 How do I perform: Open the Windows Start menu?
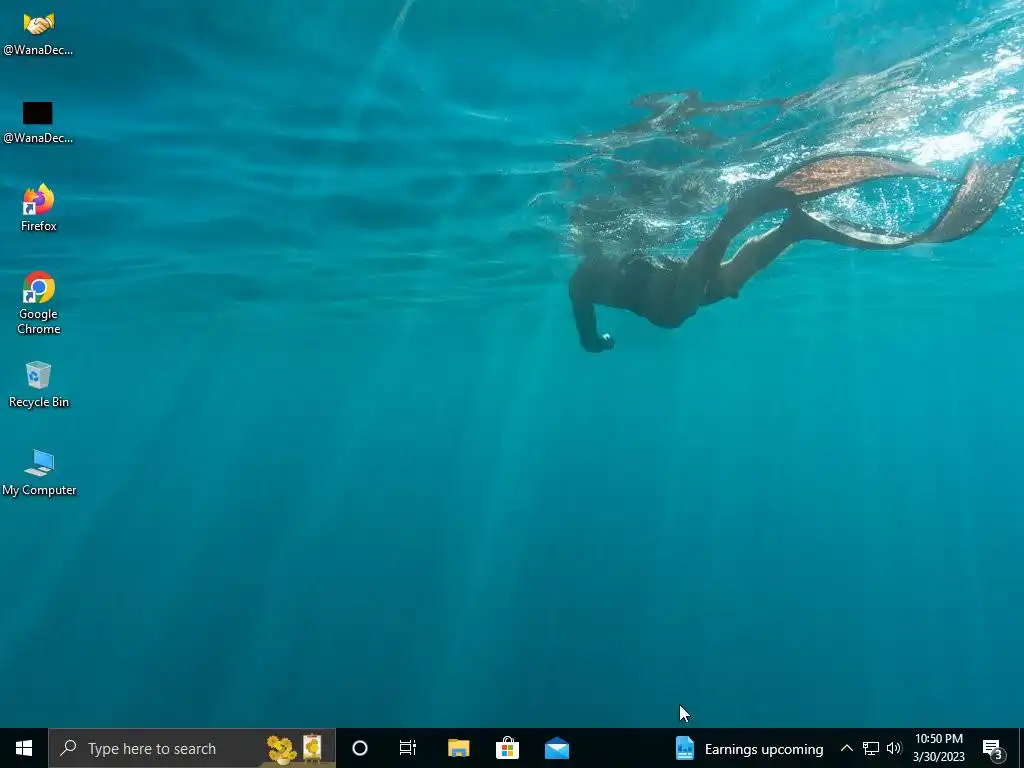click(x=24, y=748)
